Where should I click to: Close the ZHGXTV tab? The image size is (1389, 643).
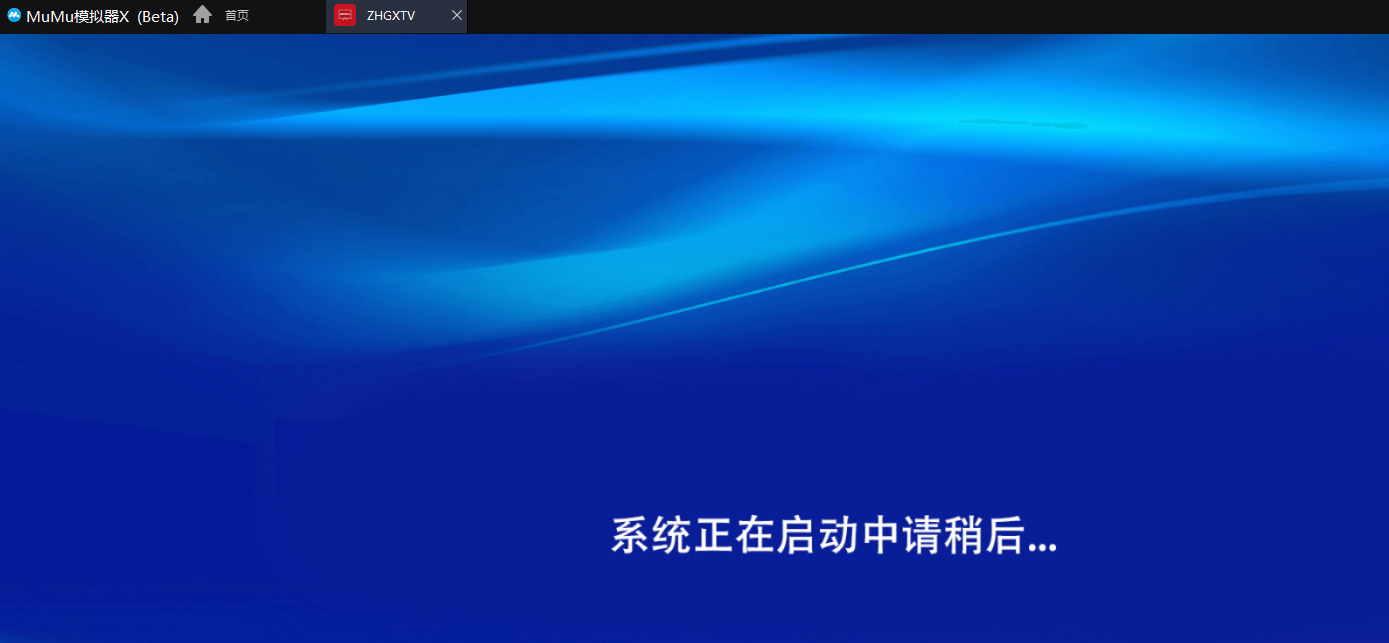point(457,15)
